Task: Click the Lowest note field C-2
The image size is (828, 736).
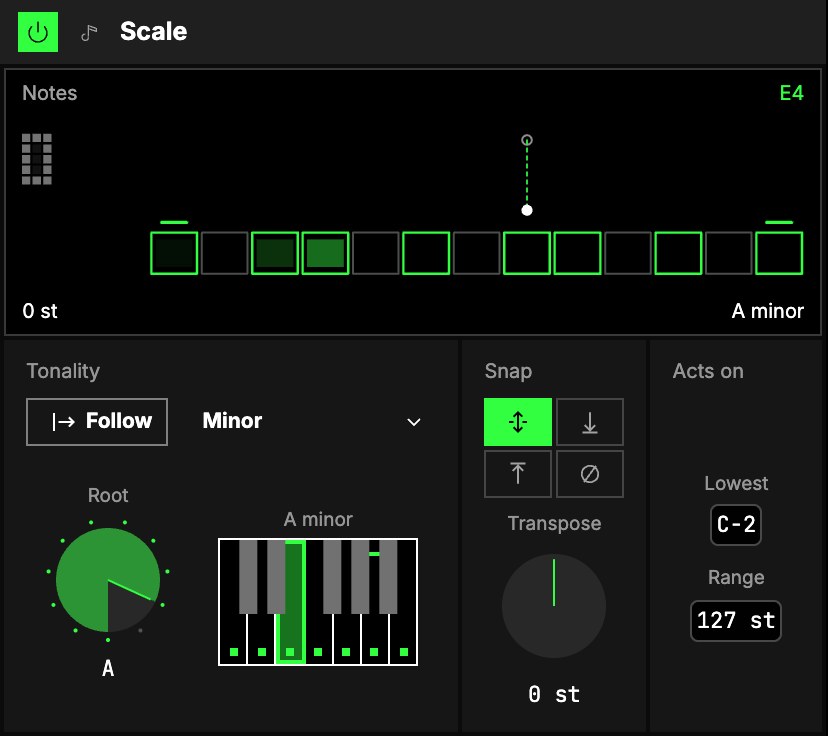Action: (736, 525)
